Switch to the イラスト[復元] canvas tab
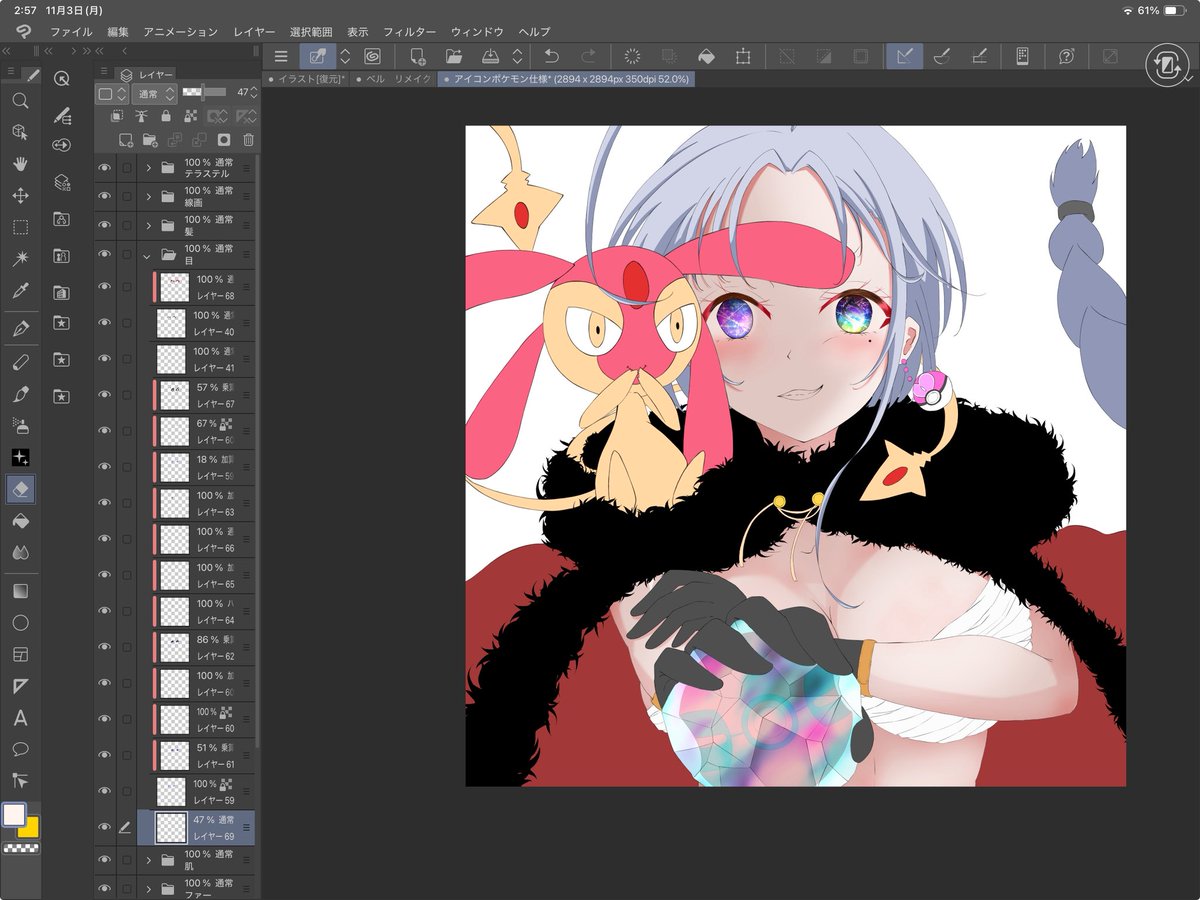The image size is (1200, 900). [x=307, y=78]
